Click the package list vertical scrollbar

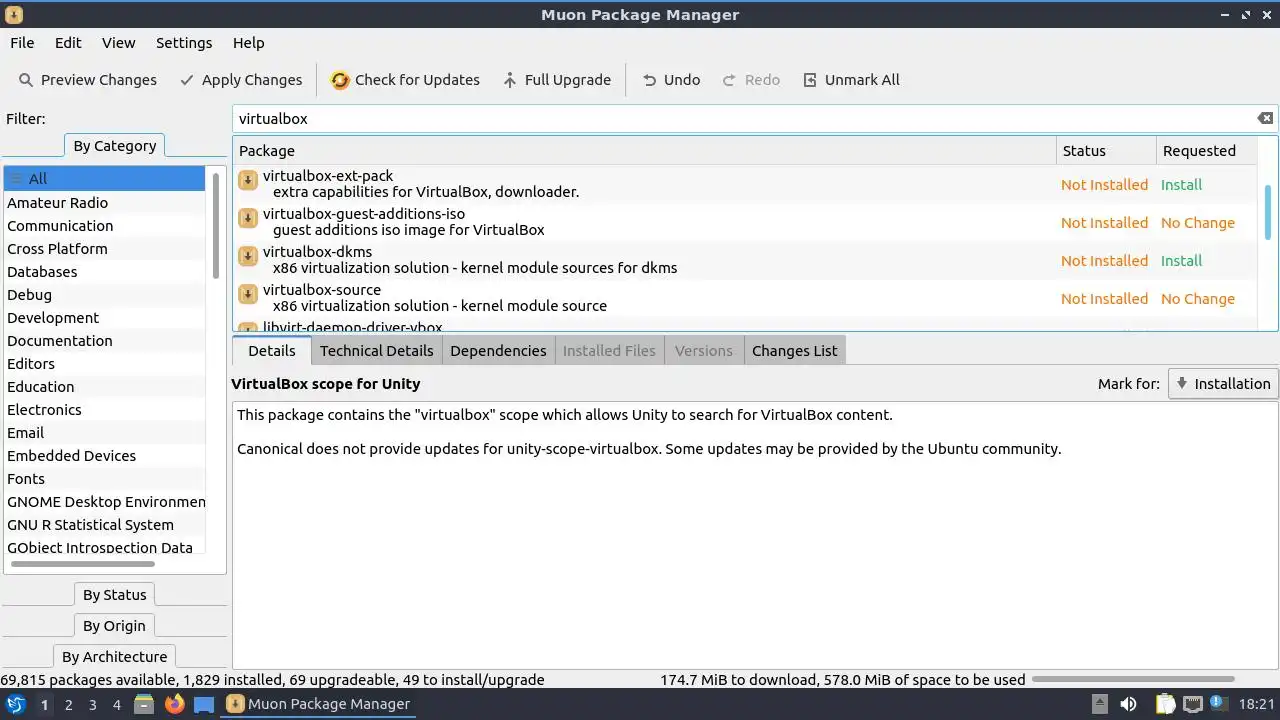coord(1268,212)
